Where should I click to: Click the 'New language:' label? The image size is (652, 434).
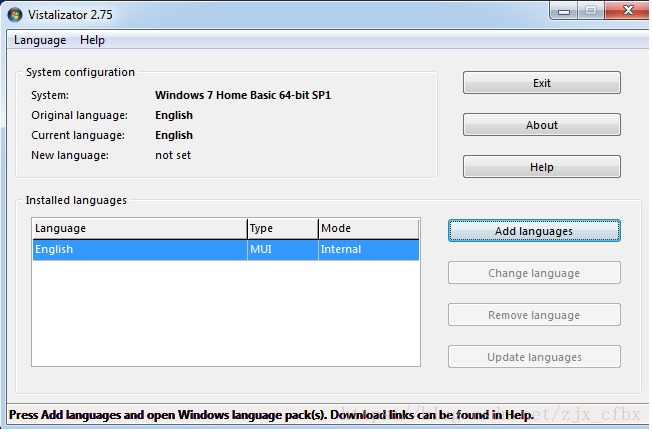click(70, 155)
